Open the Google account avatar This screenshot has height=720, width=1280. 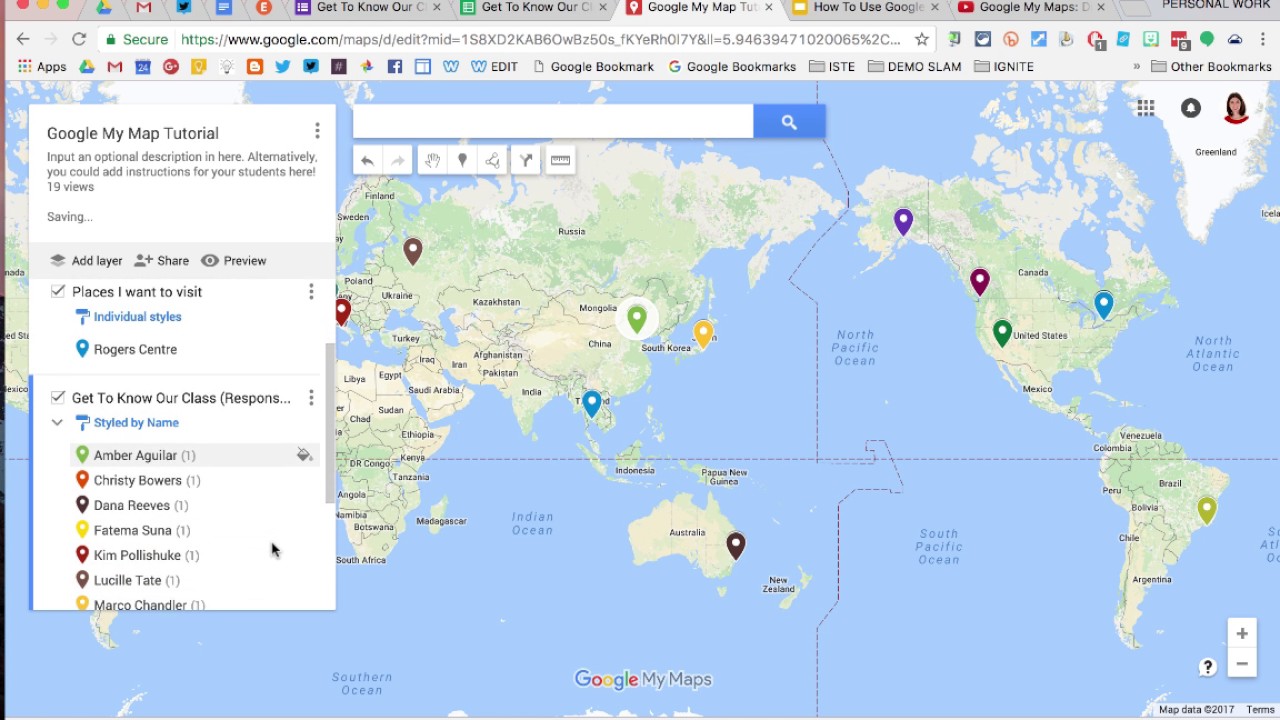point(1236,108)
